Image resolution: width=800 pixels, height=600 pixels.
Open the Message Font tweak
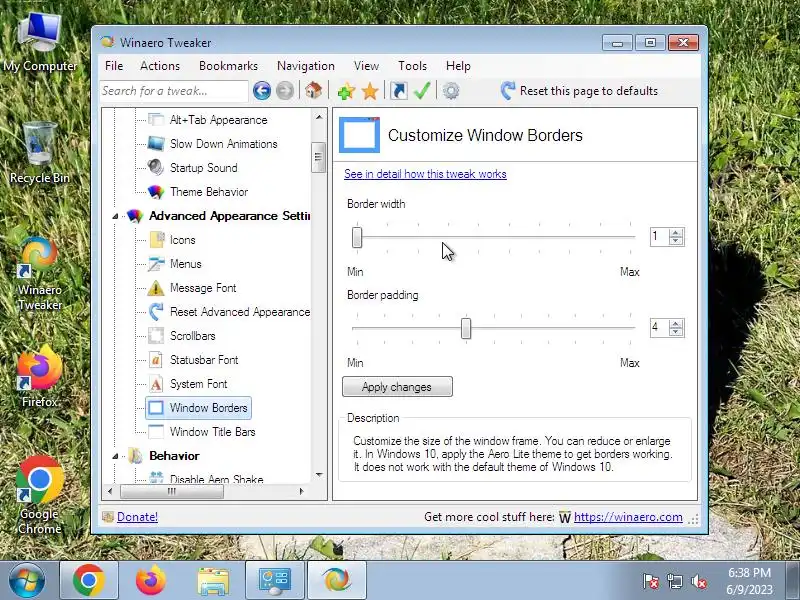(203, 288)
